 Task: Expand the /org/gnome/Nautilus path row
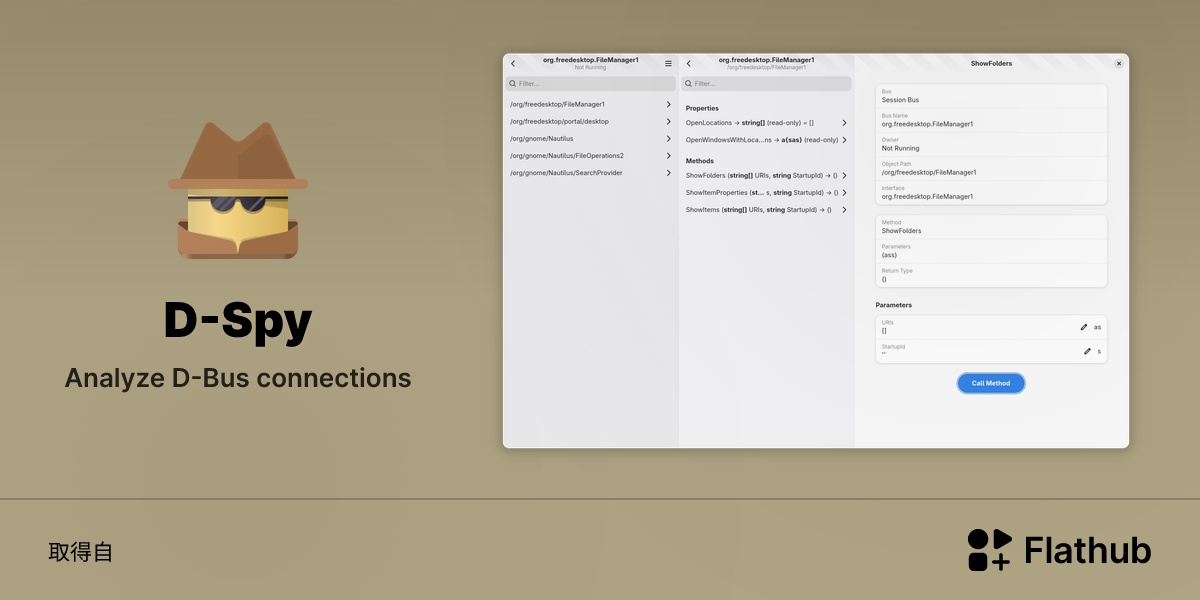(590, 139)
